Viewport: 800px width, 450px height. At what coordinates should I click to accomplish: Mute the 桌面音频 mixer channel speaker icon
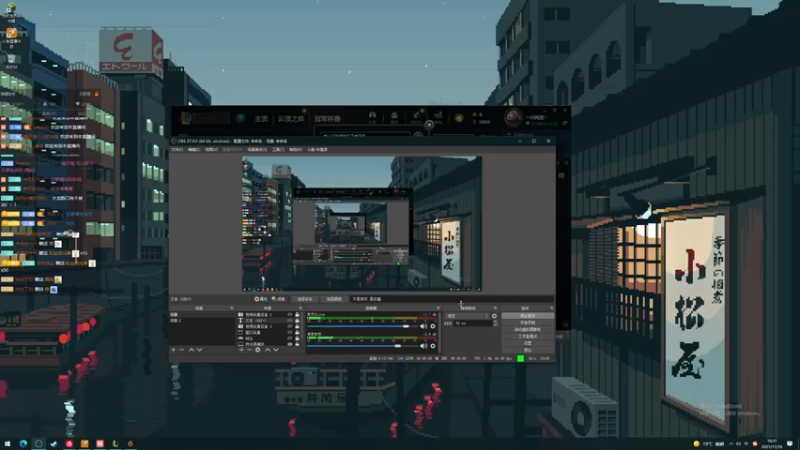[423, 346]
